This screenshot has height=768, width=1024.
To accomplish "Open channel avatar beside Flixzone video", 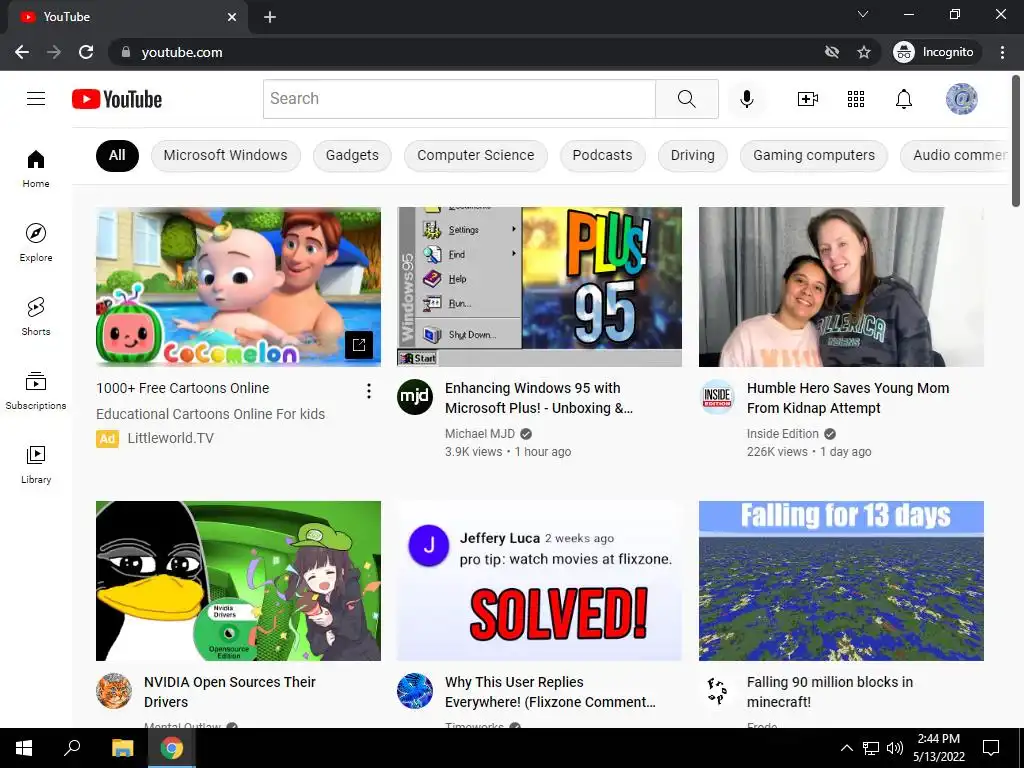I will point(415,690).
